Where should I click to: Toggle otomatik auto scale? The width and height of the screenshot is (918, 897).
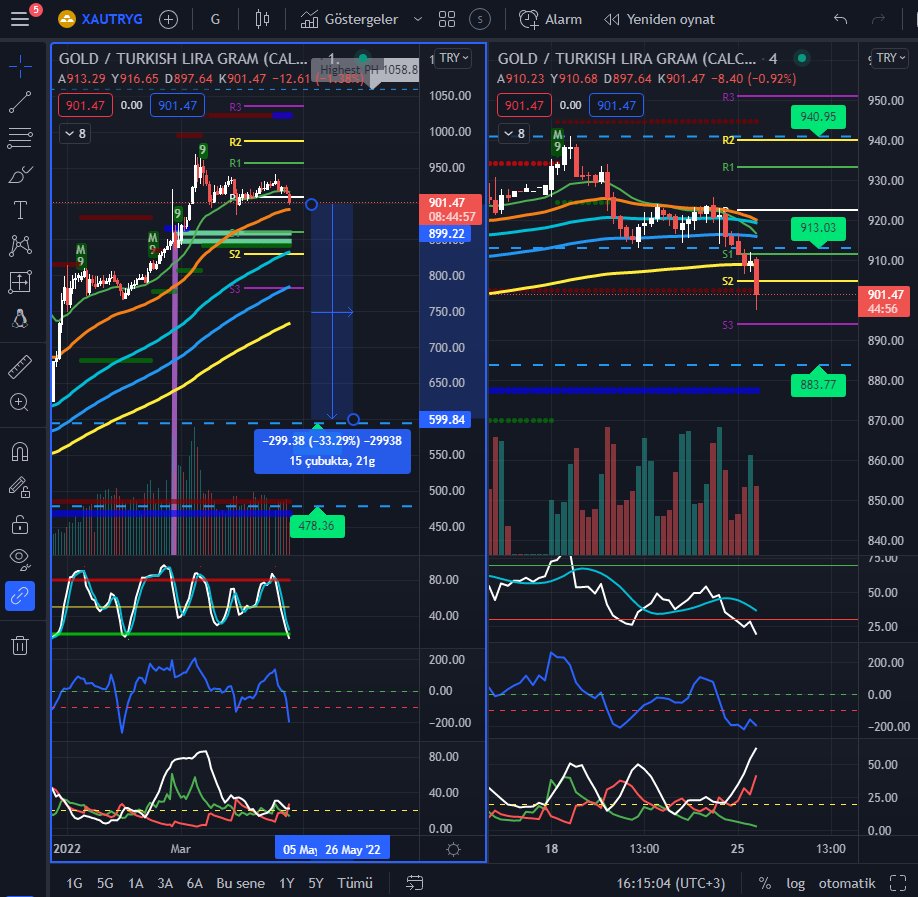847,883
